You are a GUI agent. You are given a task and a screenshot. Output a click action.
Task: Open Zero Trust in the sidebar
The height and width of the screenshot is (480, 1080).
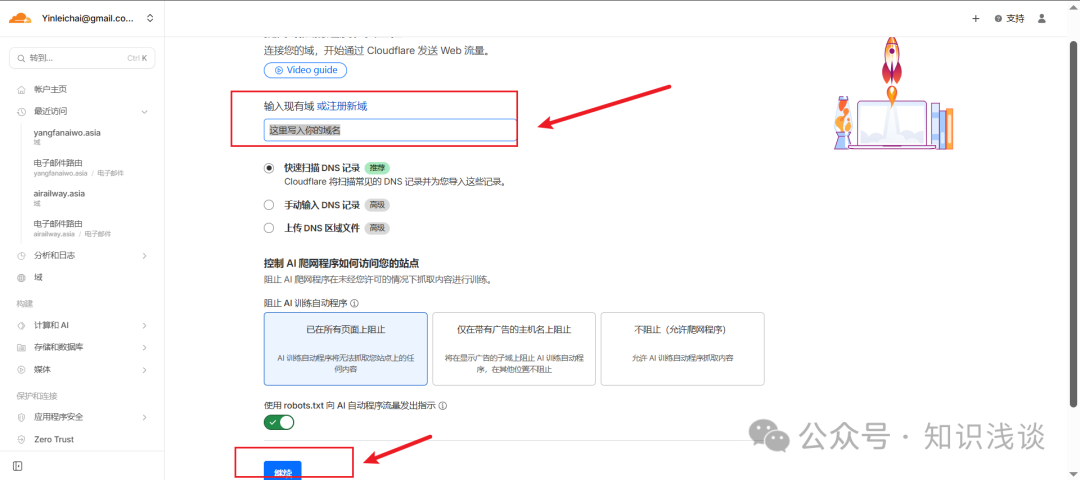point(54,439)
